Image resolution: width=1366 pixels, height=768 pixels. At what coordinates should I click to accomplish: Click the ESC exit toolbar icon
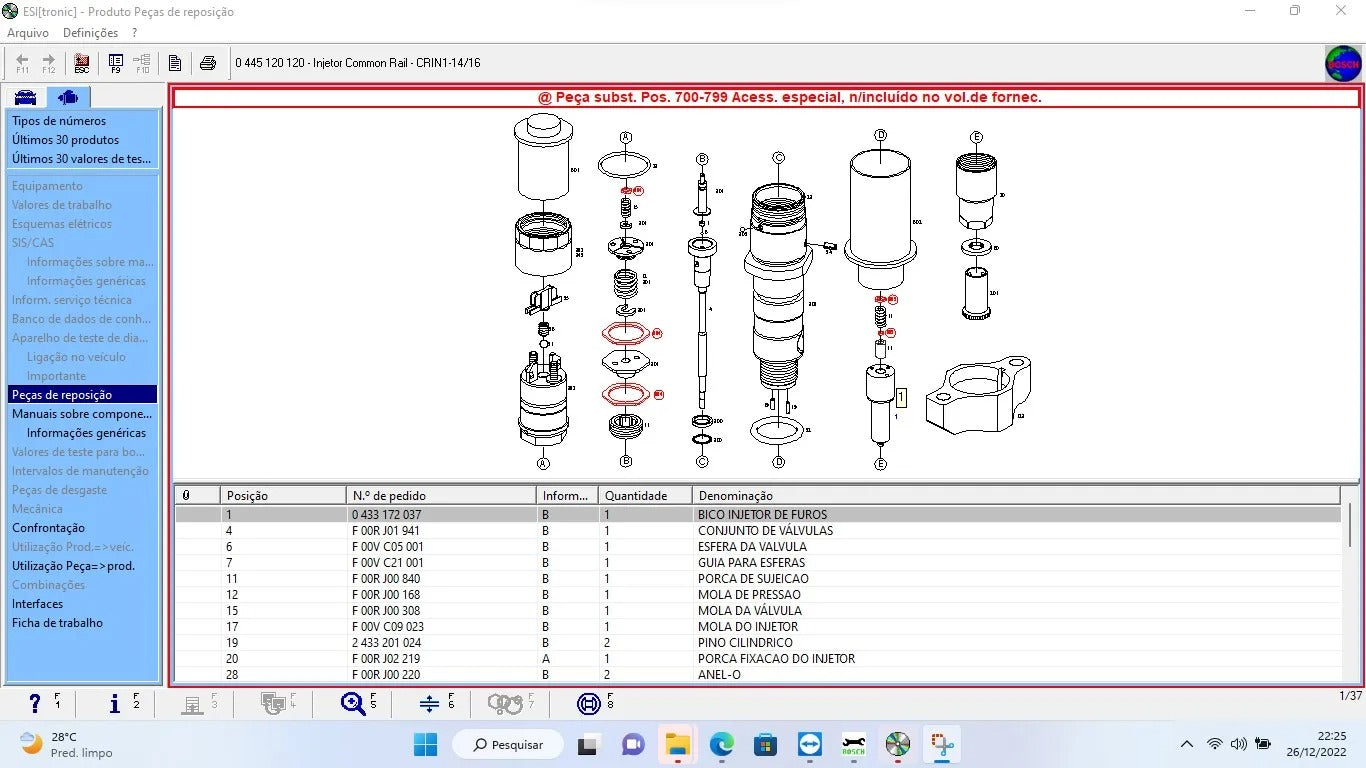point(82,63)
